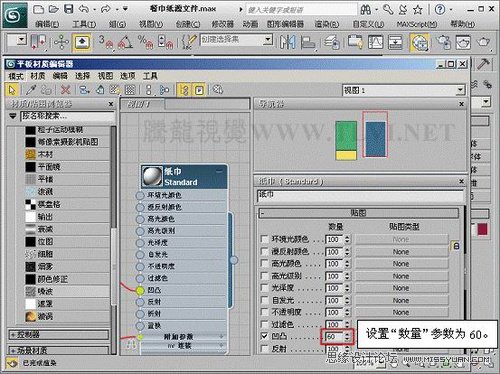Click the Mirror tool icon
This screenshot has height=374, width=500.
coord(287,42)
